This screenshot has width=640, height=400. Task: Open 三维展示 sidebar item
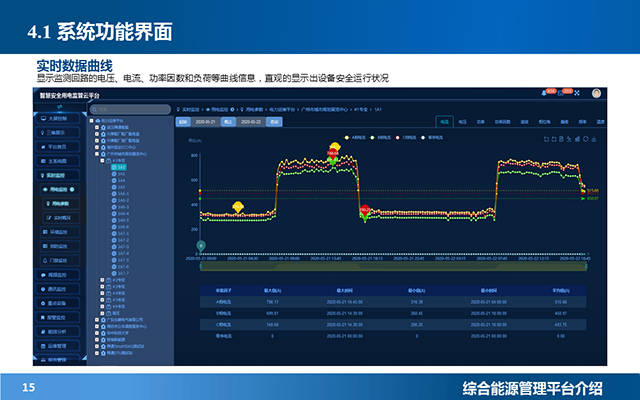58,133
